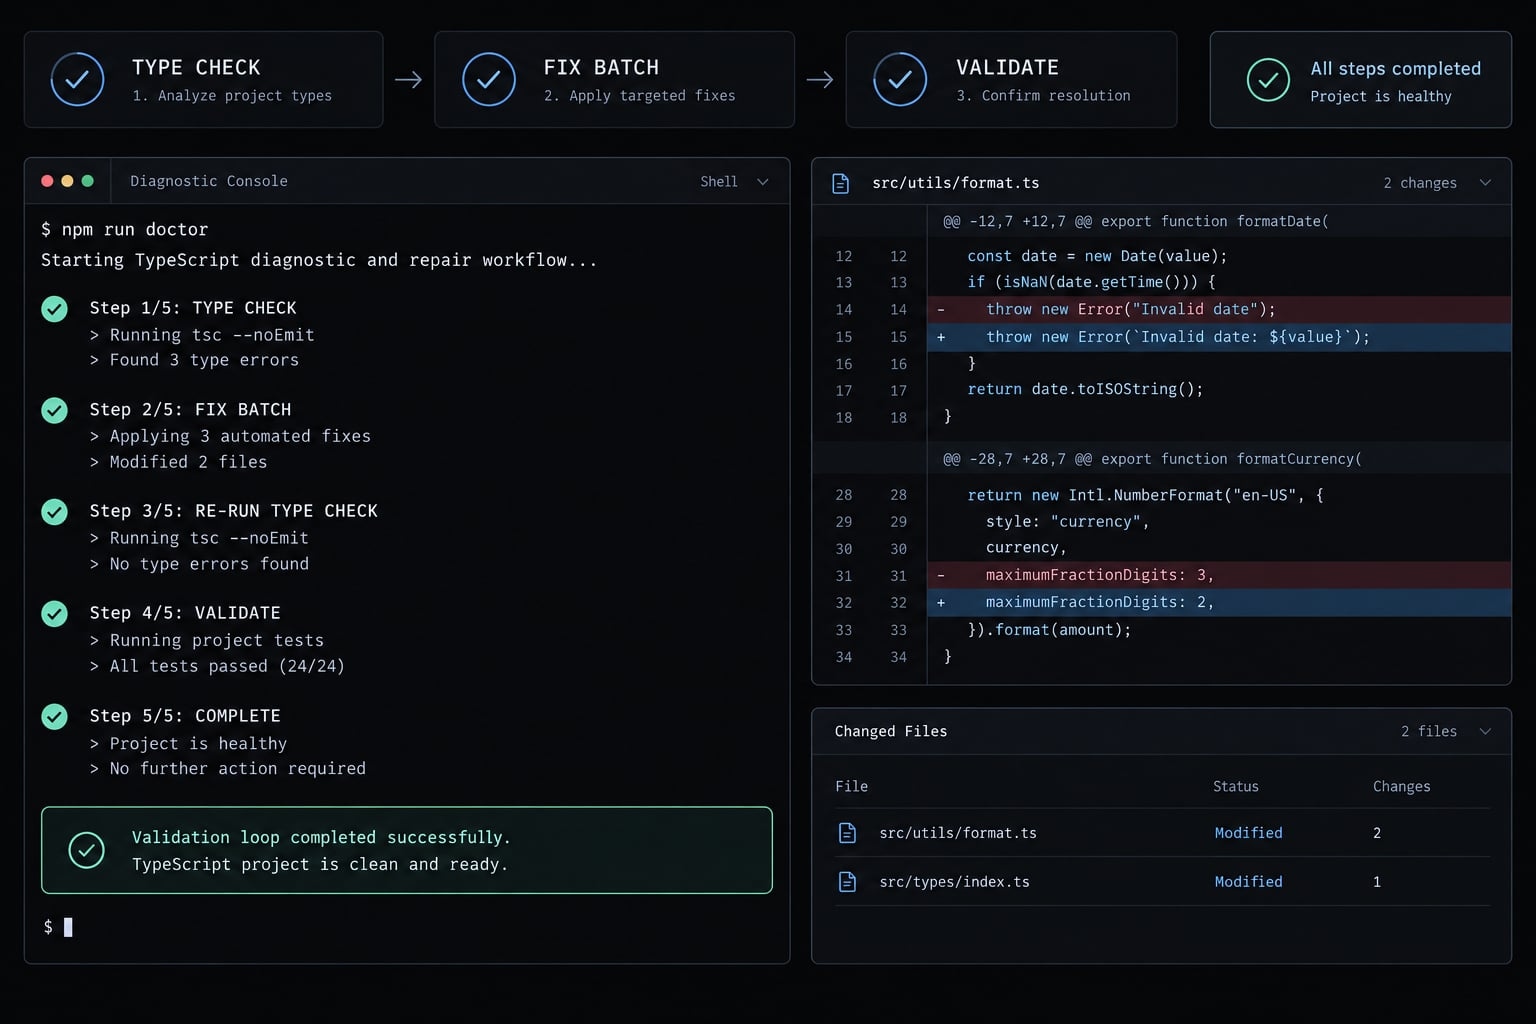Viewport: 1536px width, 1024px height.
Task: Open src/utils/format.ts in Changed Files
Action: (958, 833)
